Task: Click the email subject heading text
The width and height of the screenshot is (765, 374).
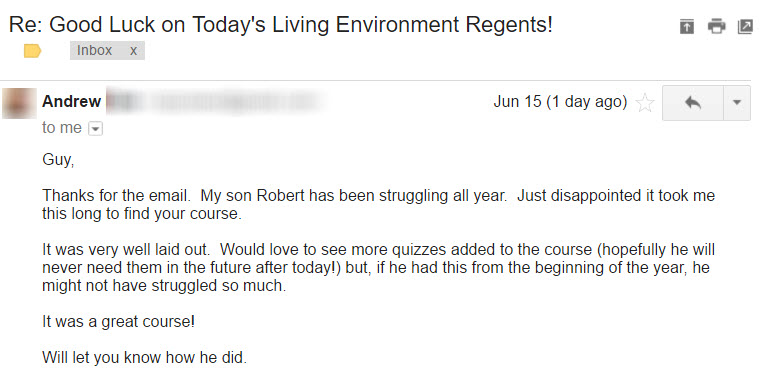Action: [281, 24]
